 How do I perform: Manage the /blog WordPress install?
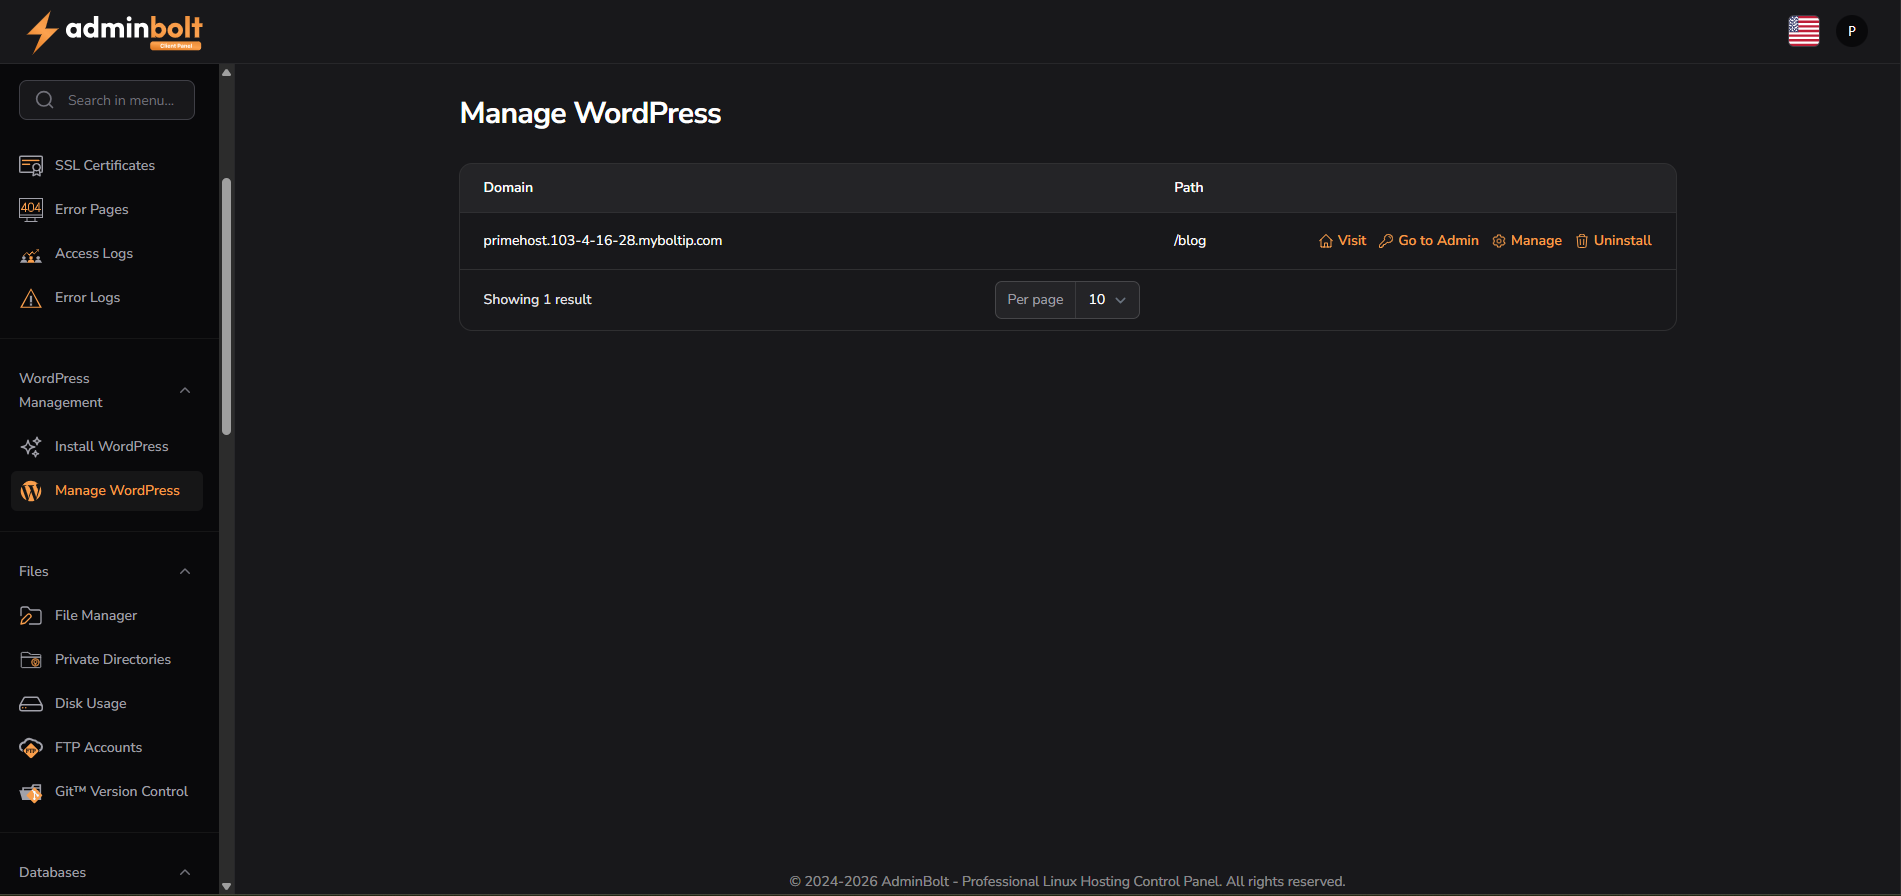[x=1527, y=241]
